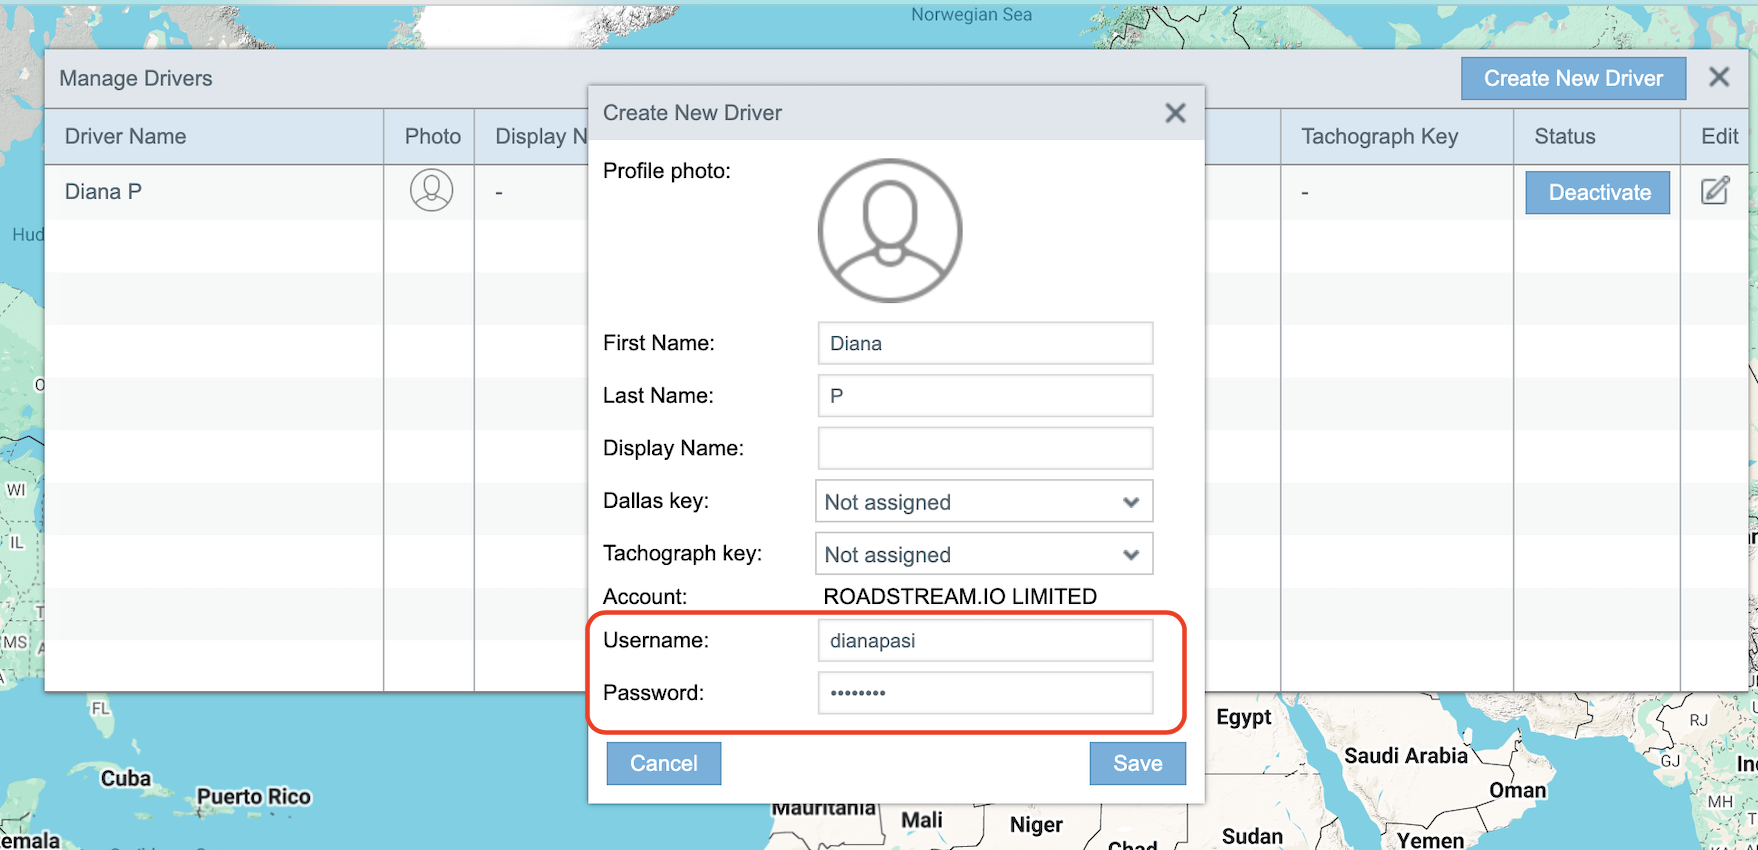Focus the Password input field
This screenshot has width=1758, height=850.
pos(984,693)
